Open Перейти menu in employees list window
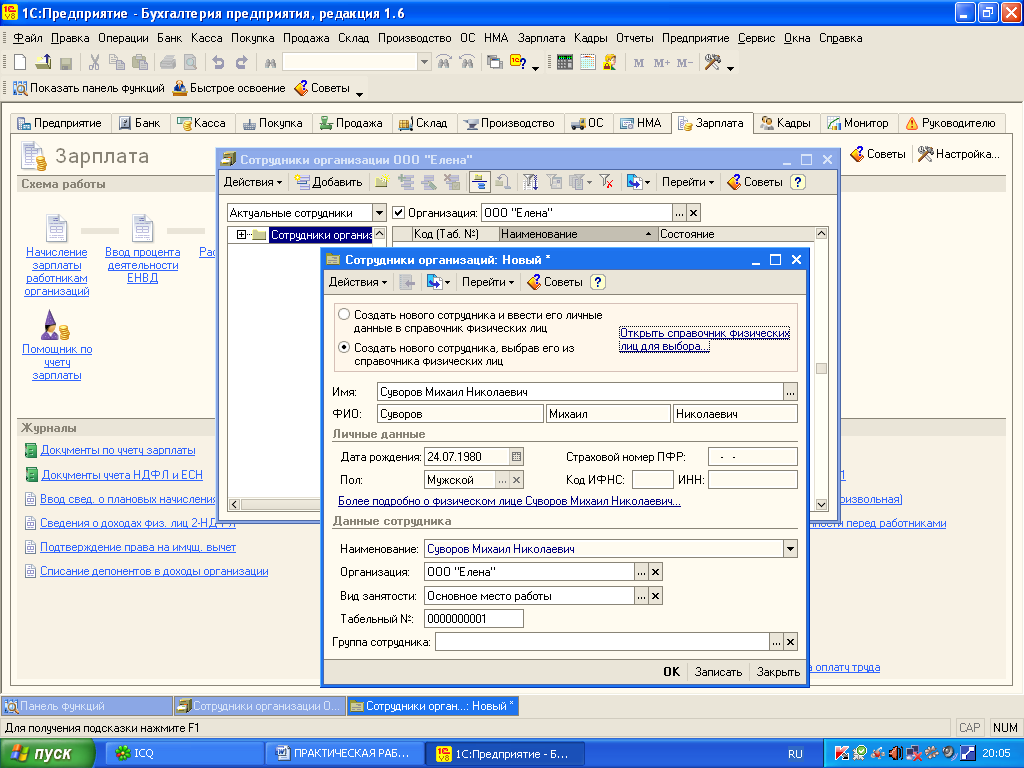This screenshot has width=1024, height=768. click(688, 182)
